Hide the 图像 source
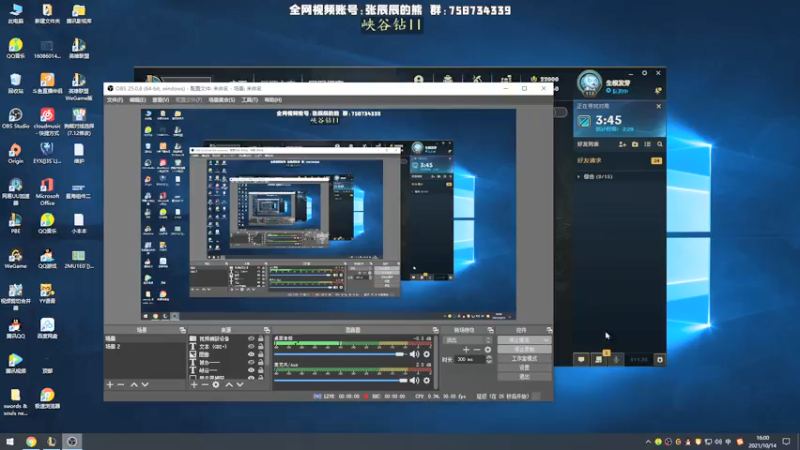Viewport: 800px width, 450px height. (x=251, y=354)
